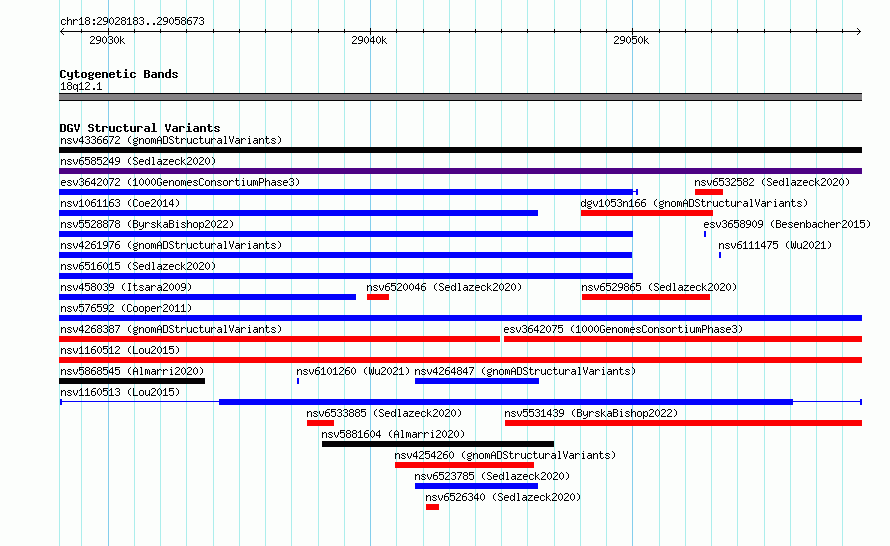Image resolution: width=890 pixels, height=546 pixels.
Task: Click the nsv4336672 gnomAD variant label
Action: (171, 140)
